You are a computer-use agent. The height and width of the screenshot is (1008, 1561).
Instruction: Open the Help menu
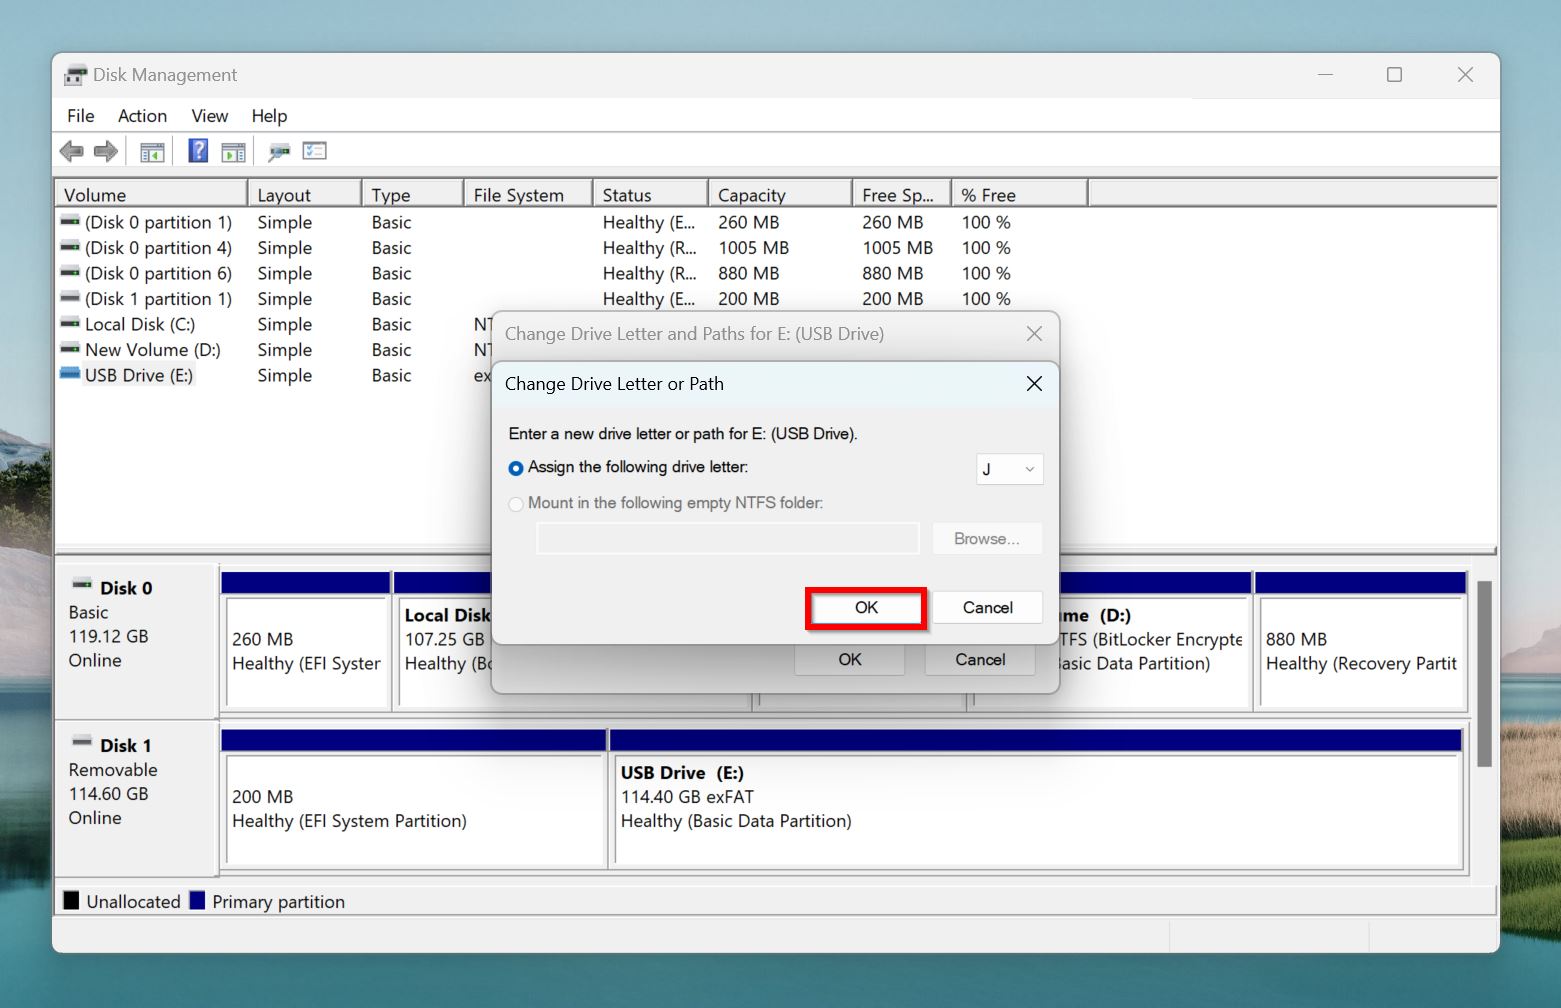coord(269,116)
